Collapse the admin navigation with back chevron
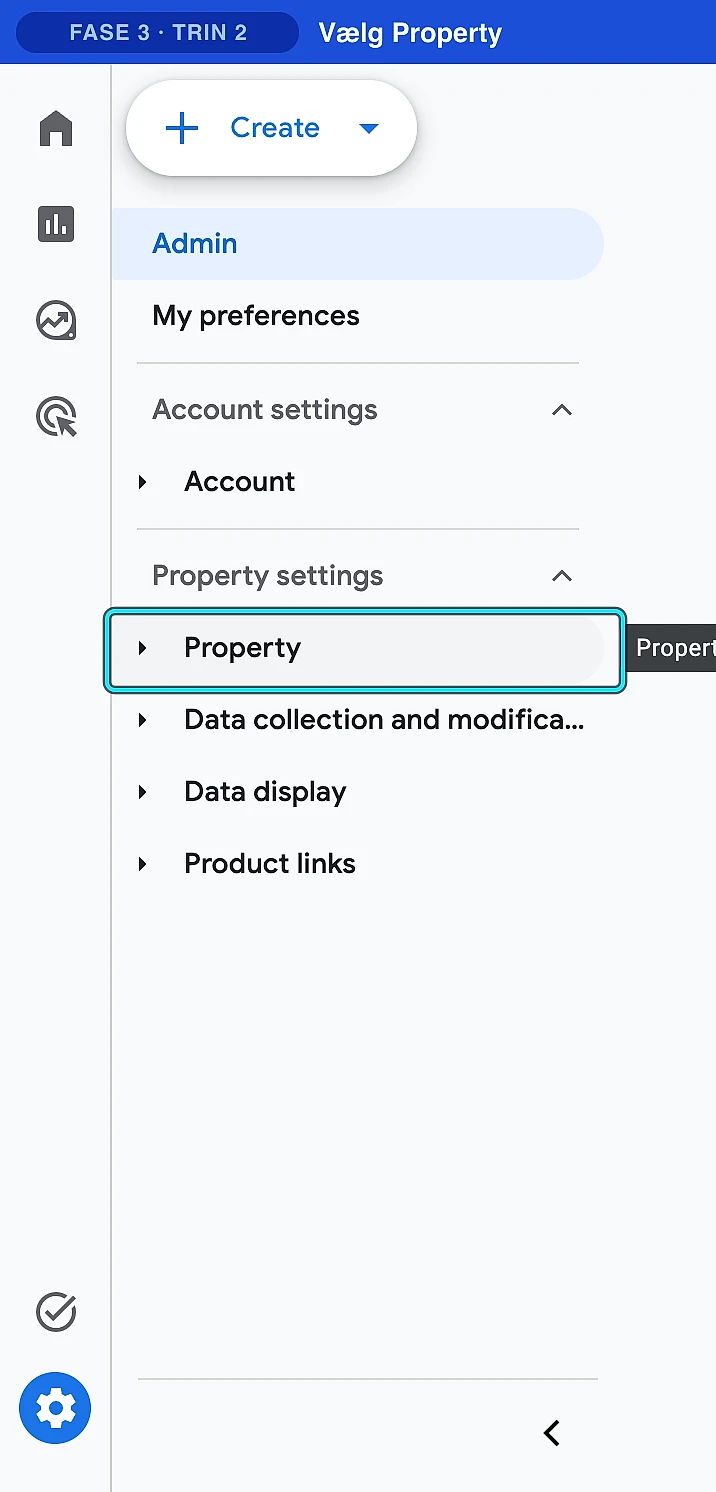The height and width of the screenshot is (1492, 716). pos(551,1433)
